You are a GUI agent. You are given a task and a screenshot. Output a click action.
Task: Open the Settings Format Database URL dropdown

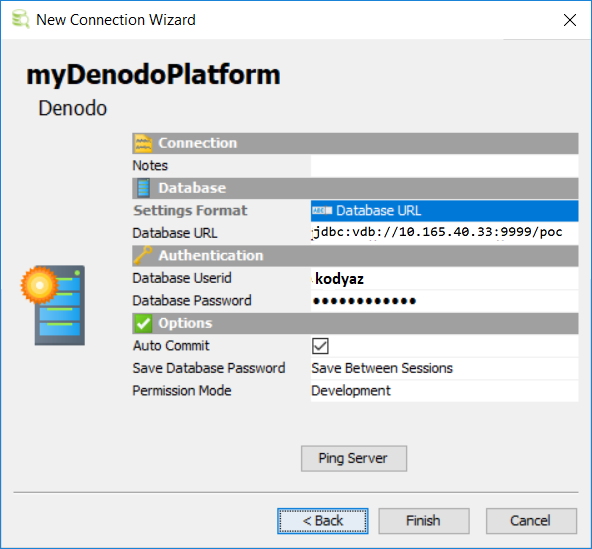coord(444,211)
